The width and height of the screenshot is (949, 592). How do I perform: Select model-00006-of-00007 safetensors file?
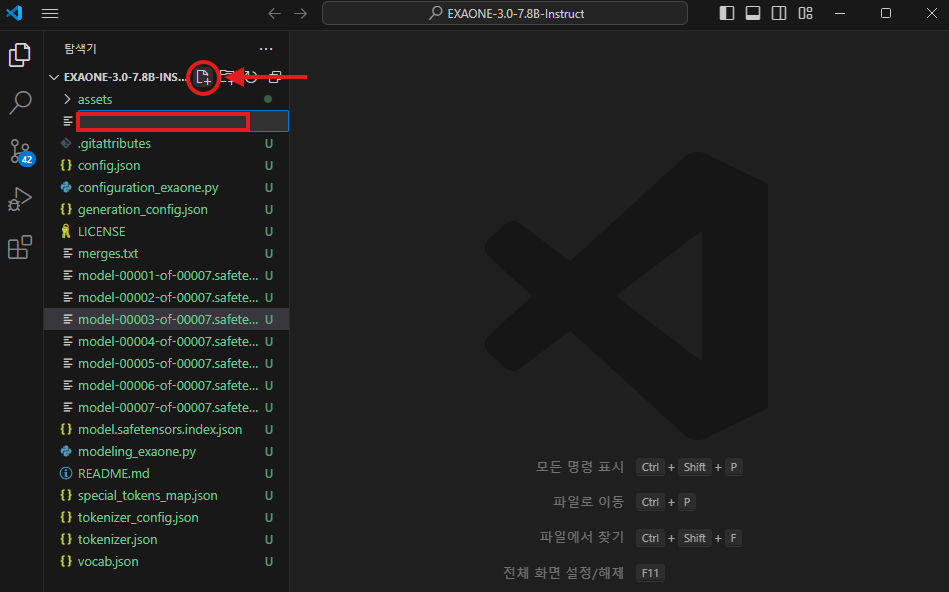pyautogui.click(x=168, y=386)
